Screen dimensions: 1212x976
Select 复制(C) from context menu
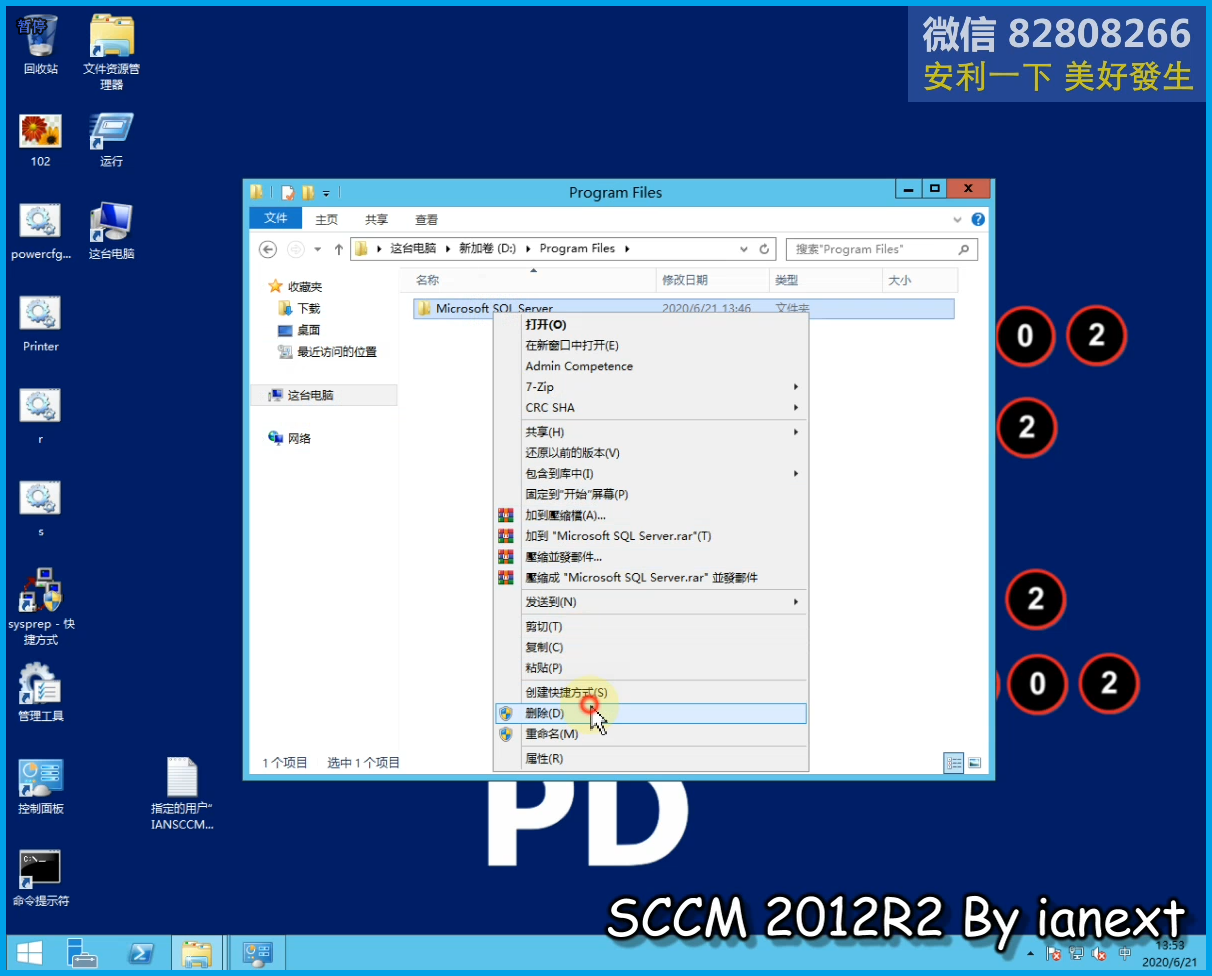651,647
